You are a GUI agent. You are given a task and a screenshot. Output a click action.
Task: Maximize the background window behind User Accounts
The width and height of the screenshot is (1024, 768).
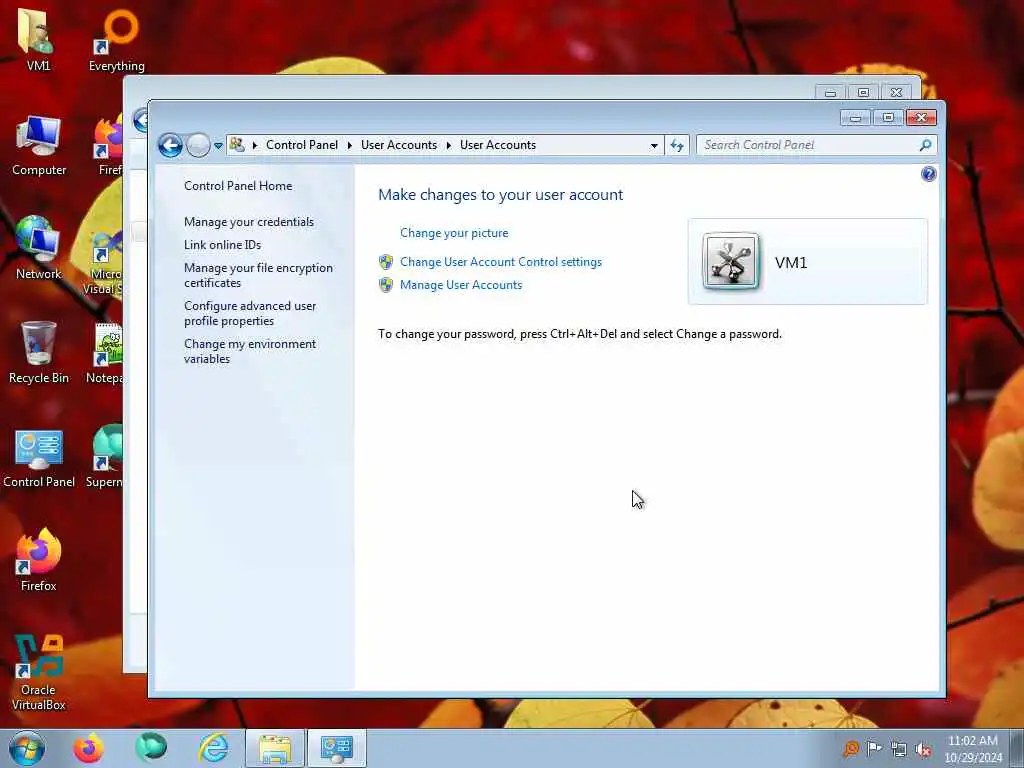coord(863,93)
